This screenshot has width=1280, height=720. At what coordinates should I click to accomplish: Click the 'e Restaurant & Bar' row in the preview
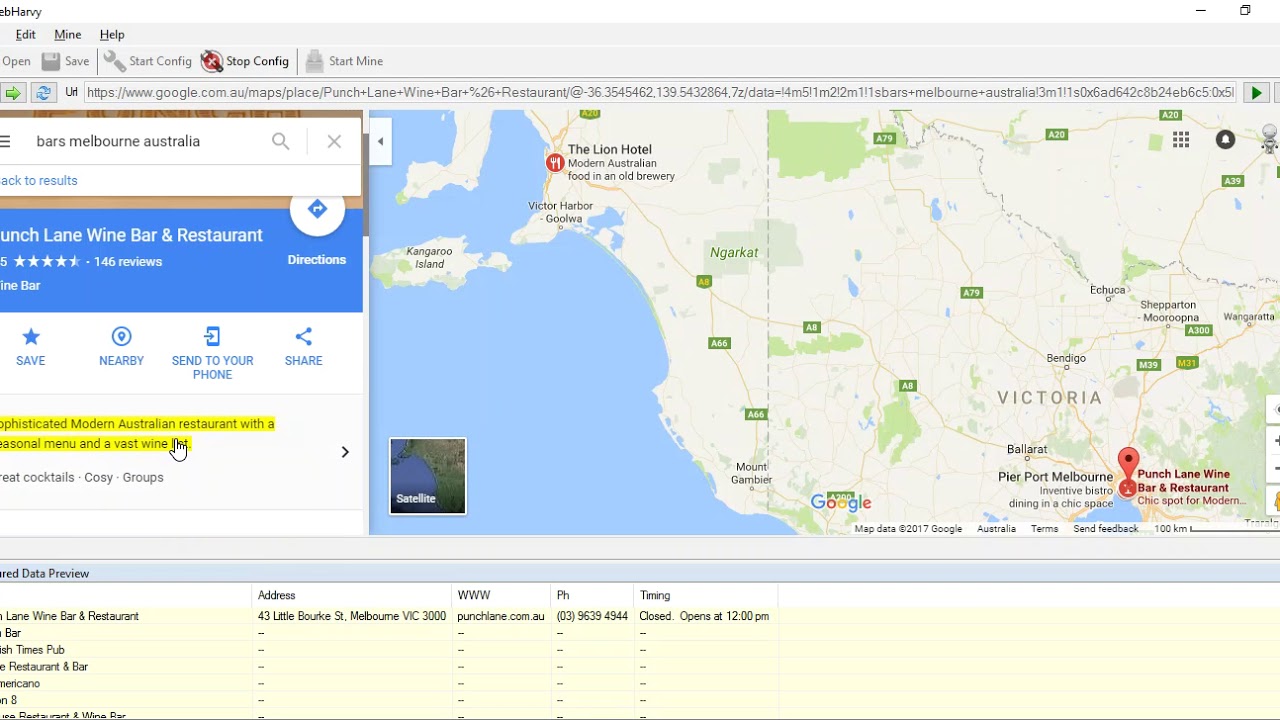tap(126, 667)
